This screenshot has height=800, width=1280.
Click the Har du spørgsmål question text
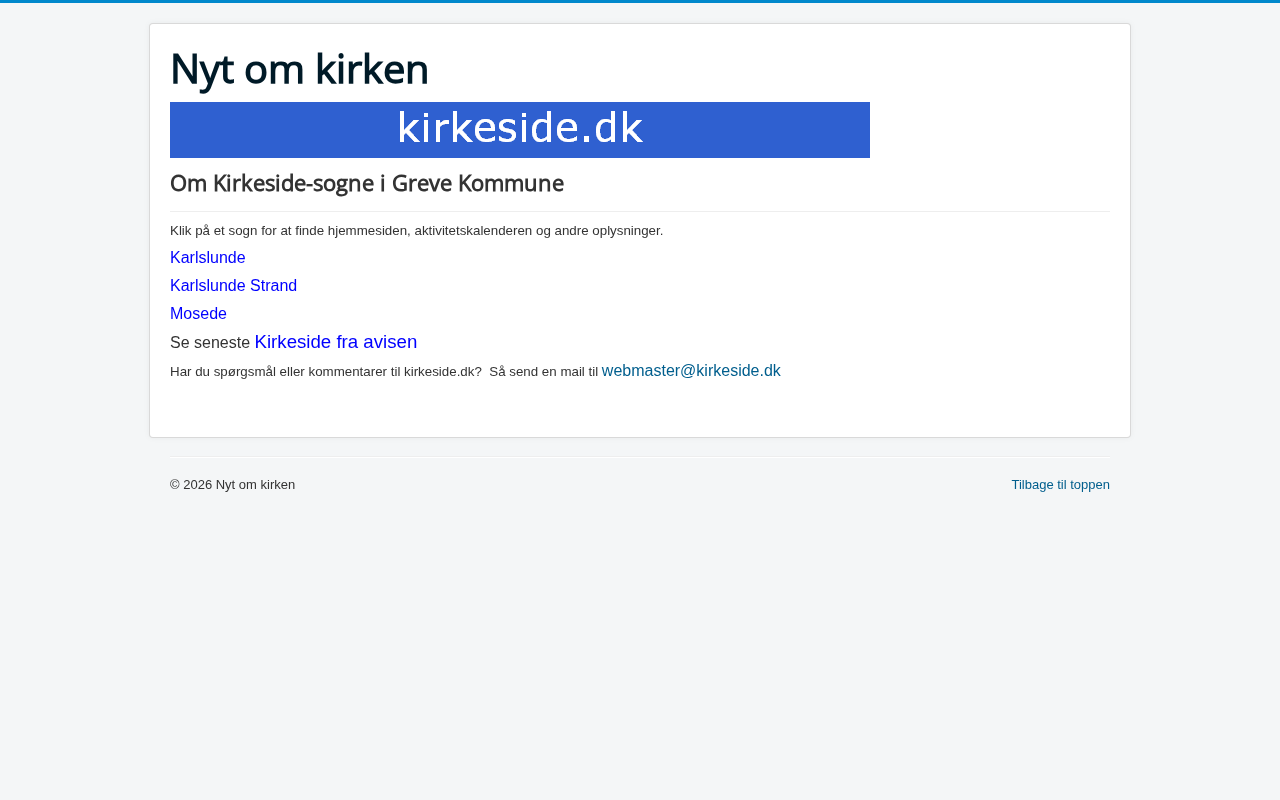pyautogui.click(x=325, y=372)
